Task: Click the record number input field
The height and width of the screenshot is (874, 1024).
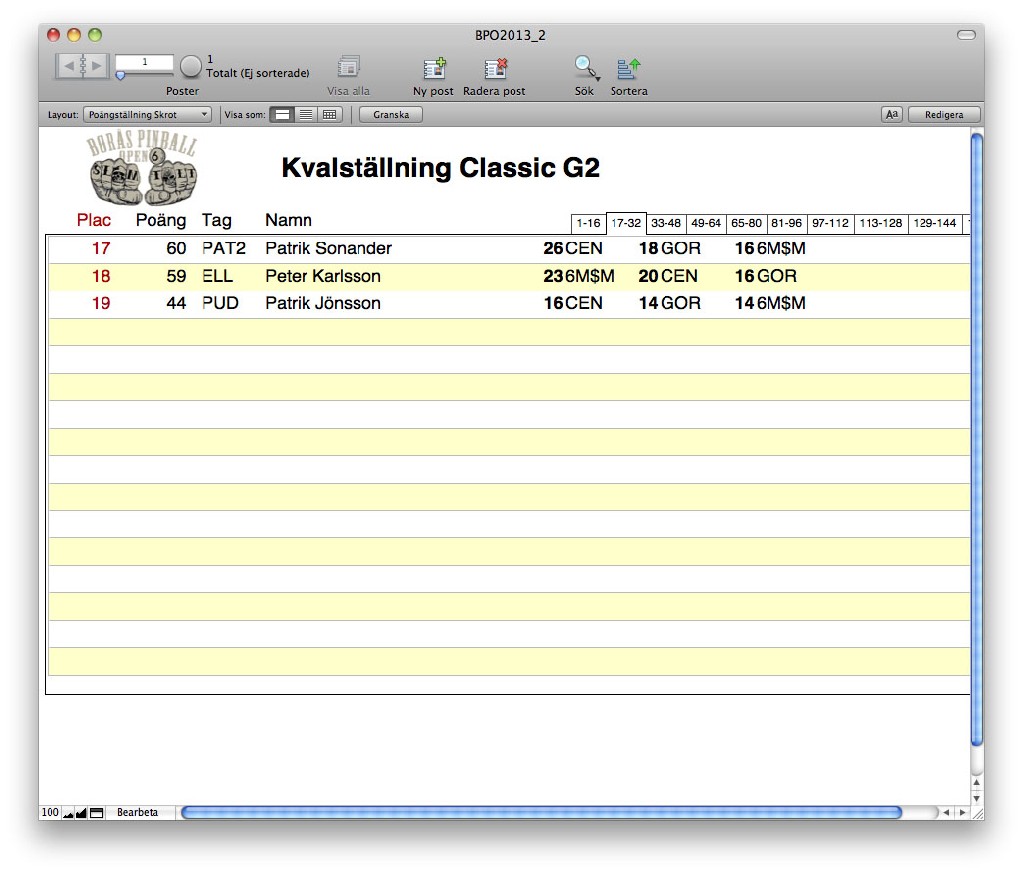Action: (x=144, y=62)
